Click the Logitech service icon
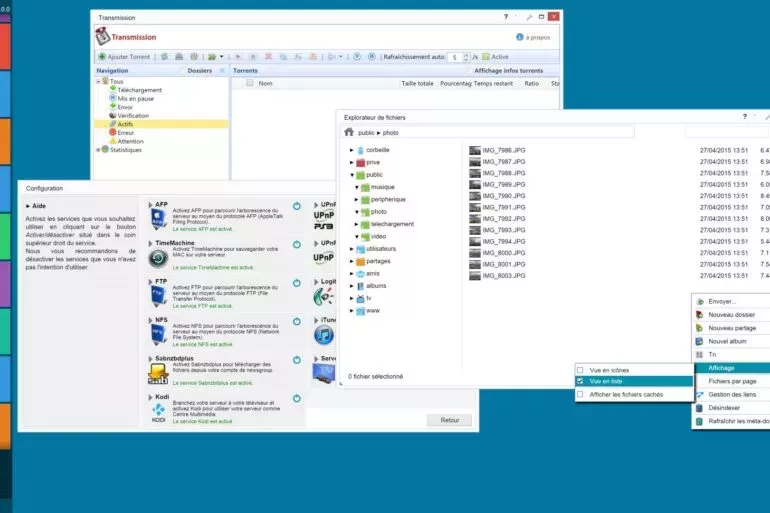770x513 pixels. pos(323,297)
